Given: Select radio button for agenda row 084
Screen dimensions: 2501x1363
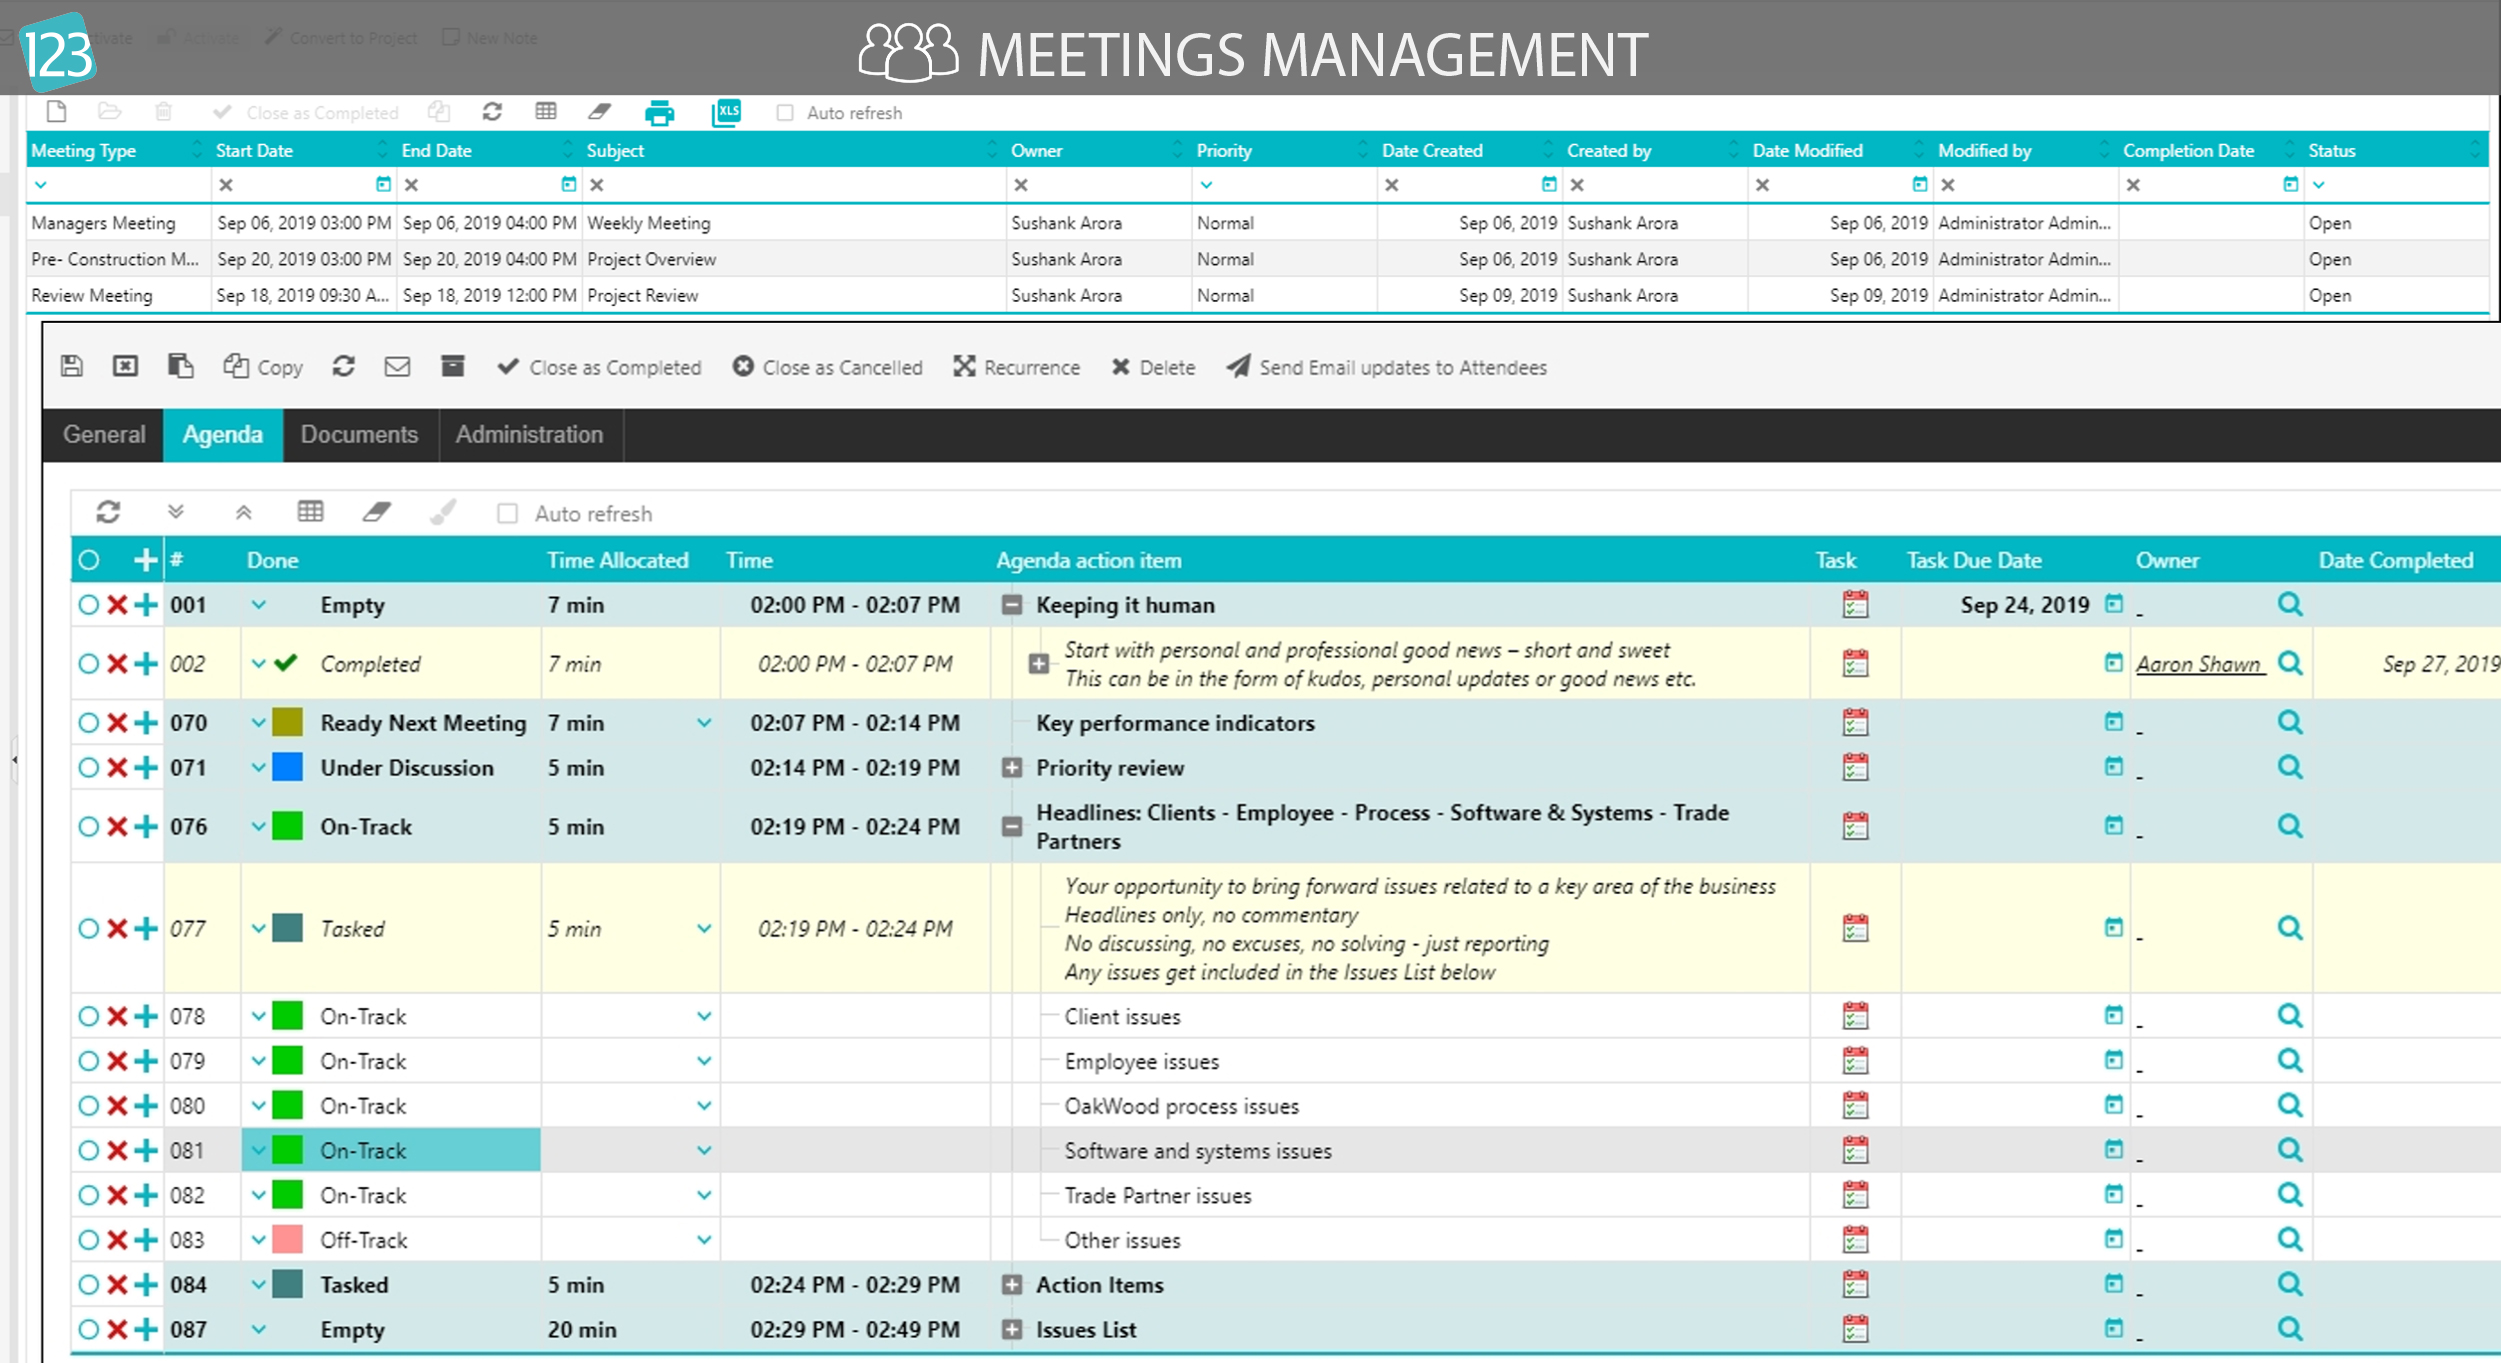Looking at the screenshot, I should [88, 1285].
